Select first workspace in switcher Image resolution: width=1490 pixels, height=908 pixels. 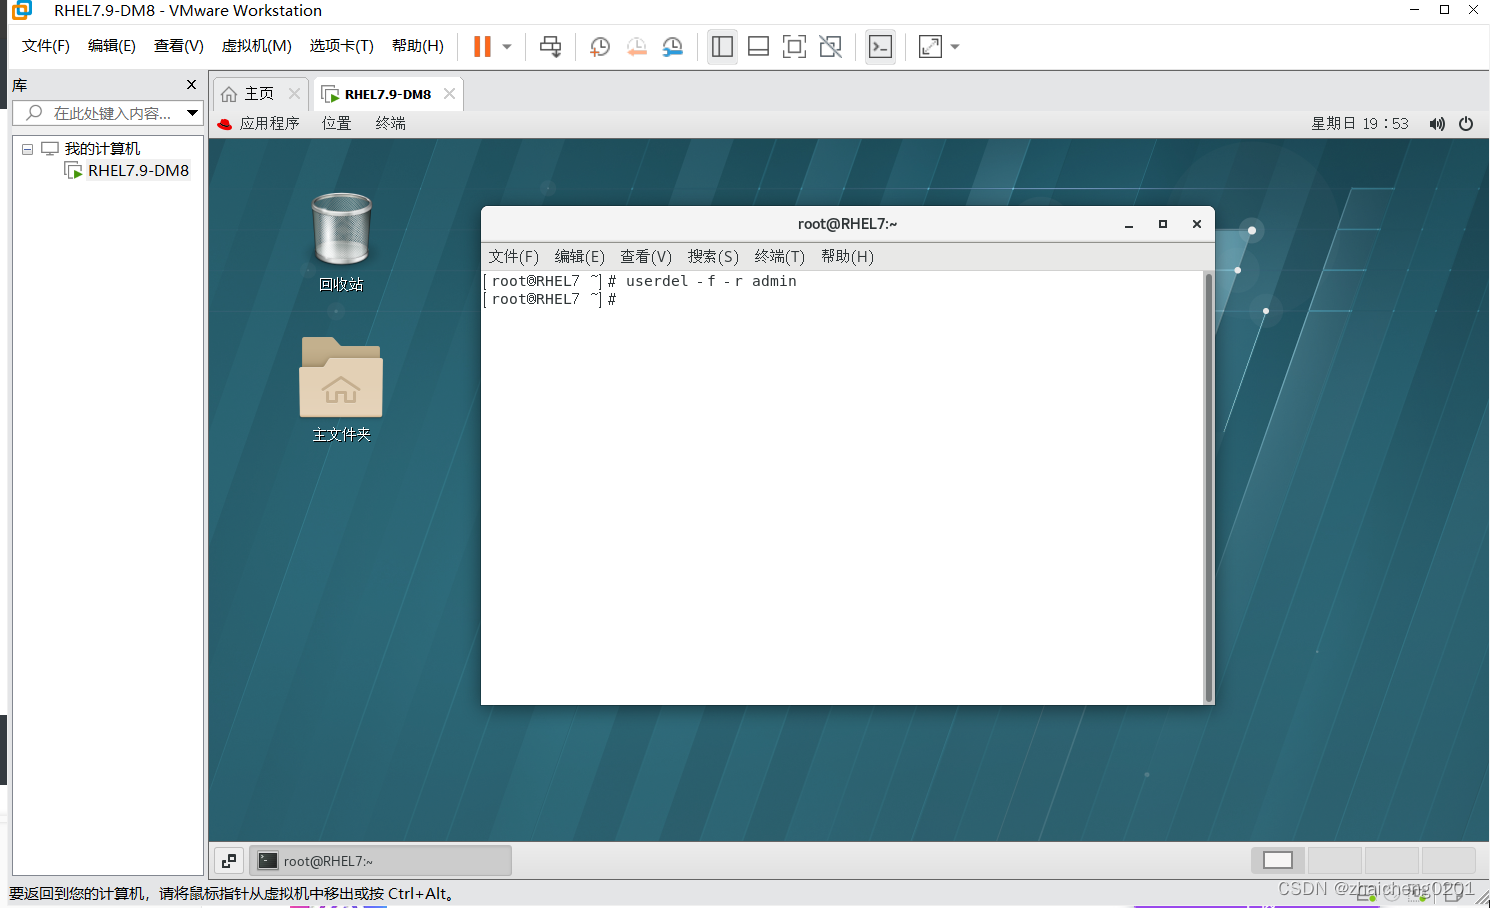tap(1278, 860)
